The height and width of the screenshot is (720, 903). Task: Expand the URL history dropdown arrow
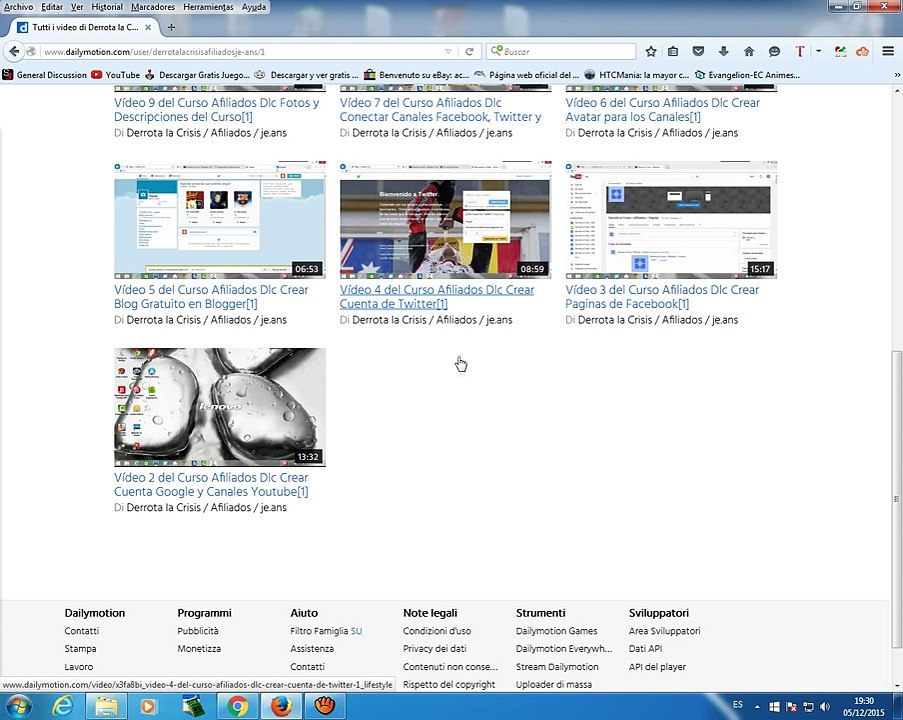click(448, 51)
